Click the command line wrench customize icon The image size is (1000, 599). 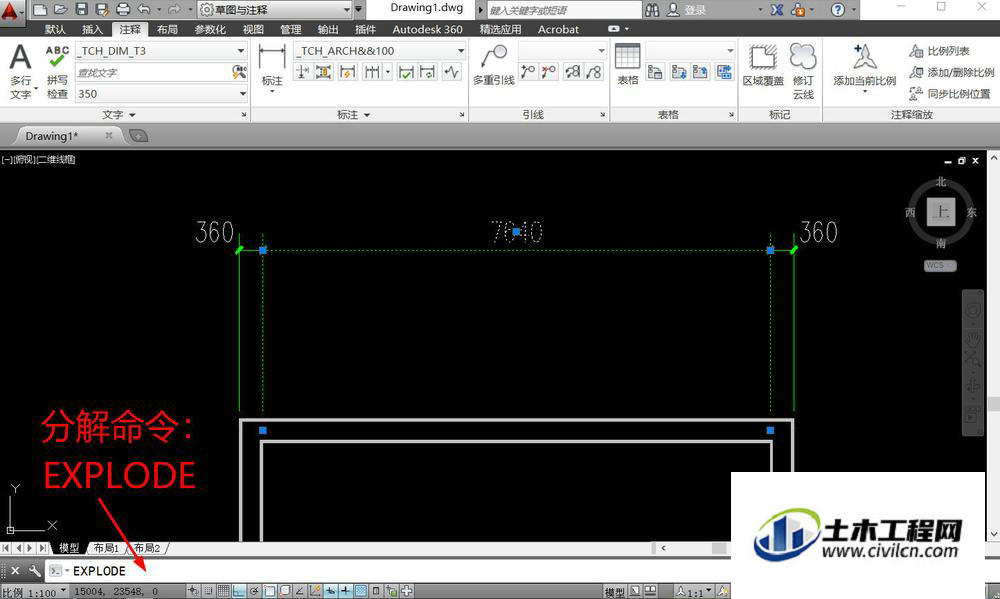(x=35, y=570)
